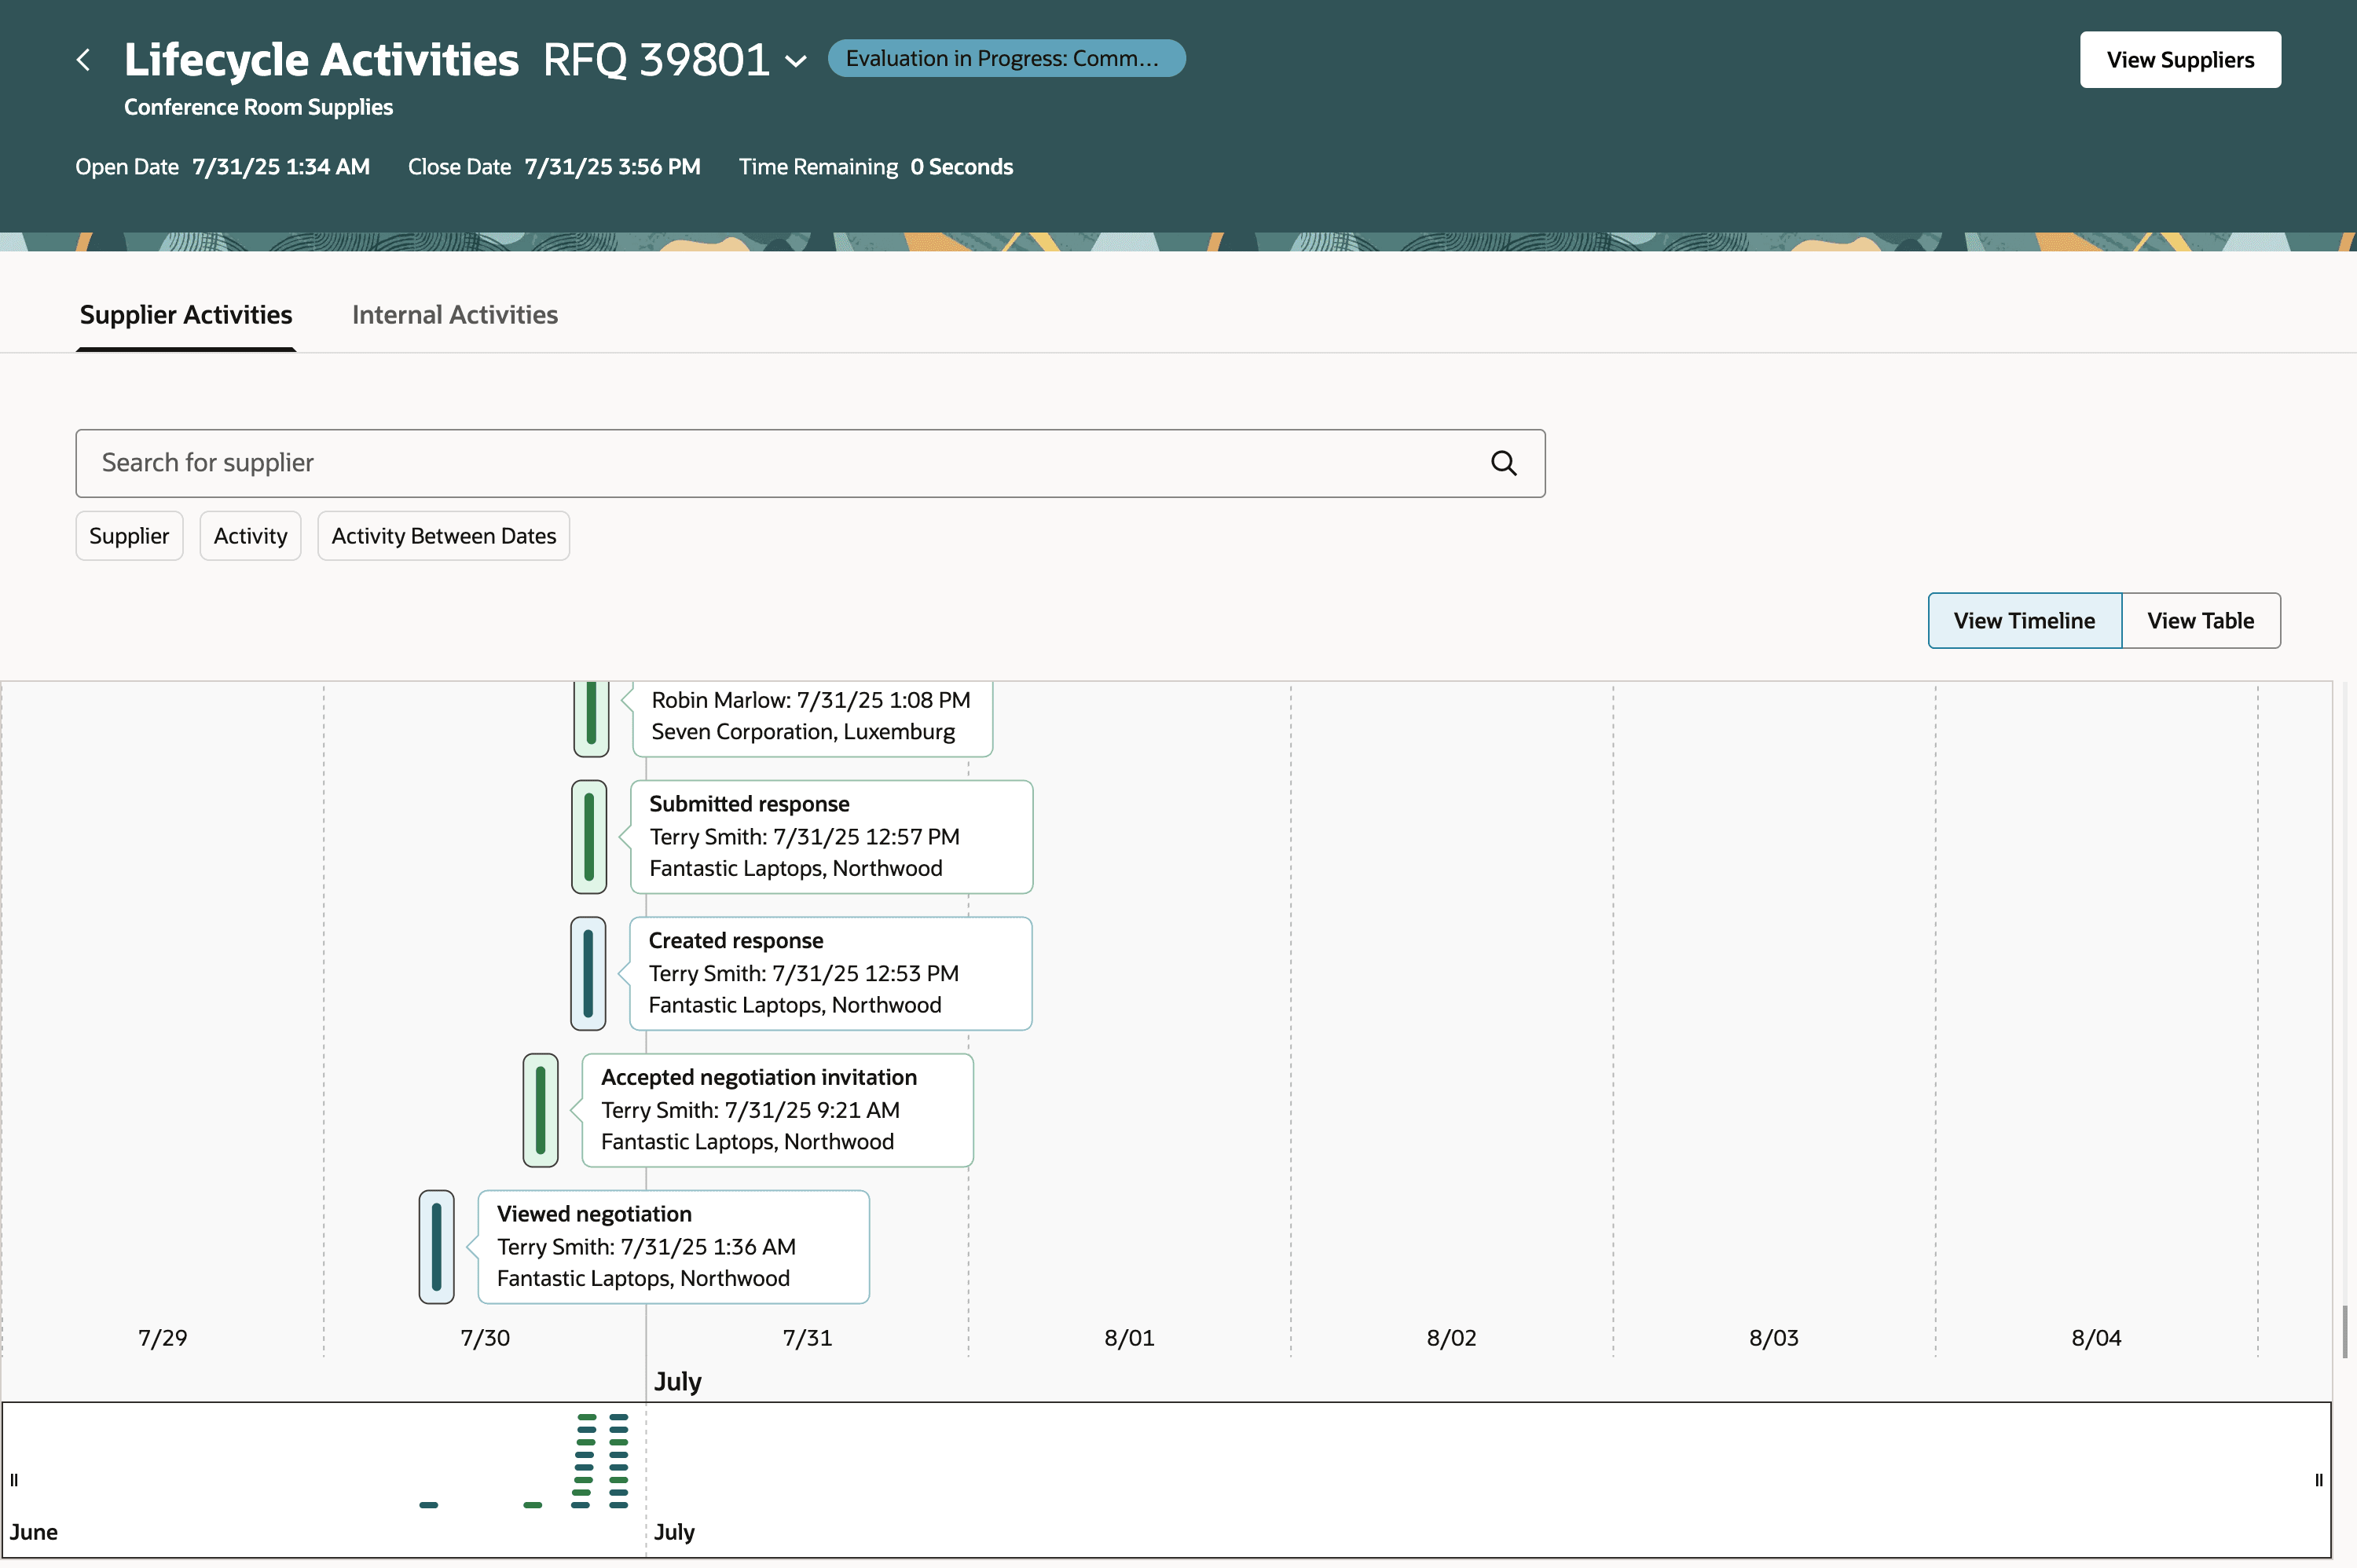Screen dimensions: 2357x1568
Task: Switch to View Table mode
Action: pos(2200,621)
